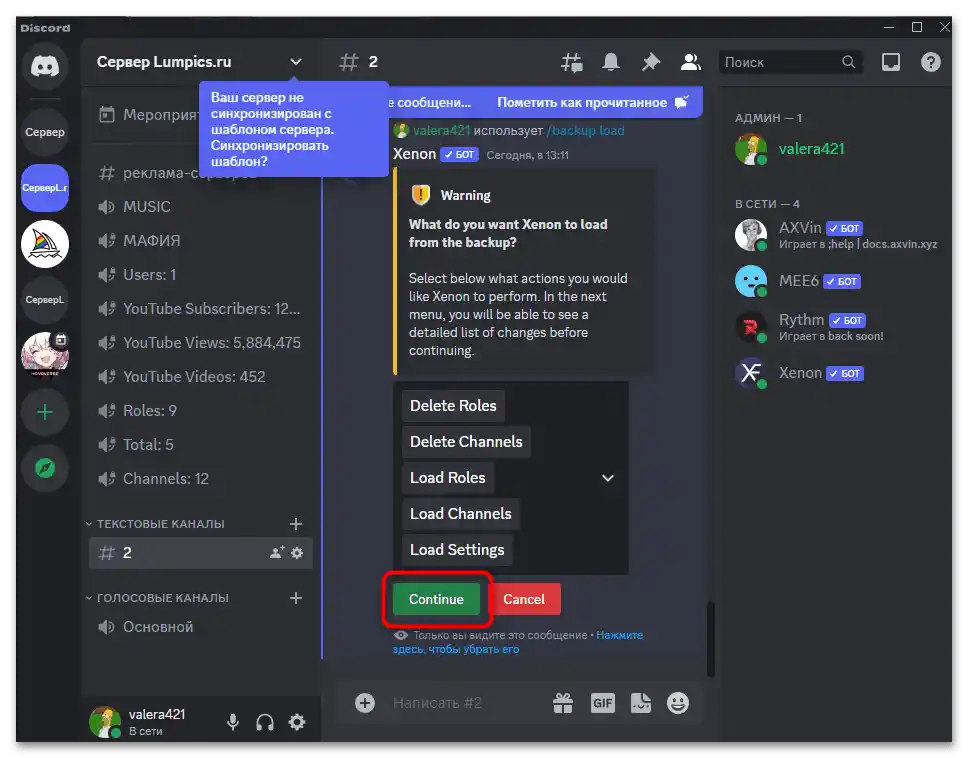Select Roles: 9 channel
Viewport: 968px width, 758px height.
coord(201,410)
